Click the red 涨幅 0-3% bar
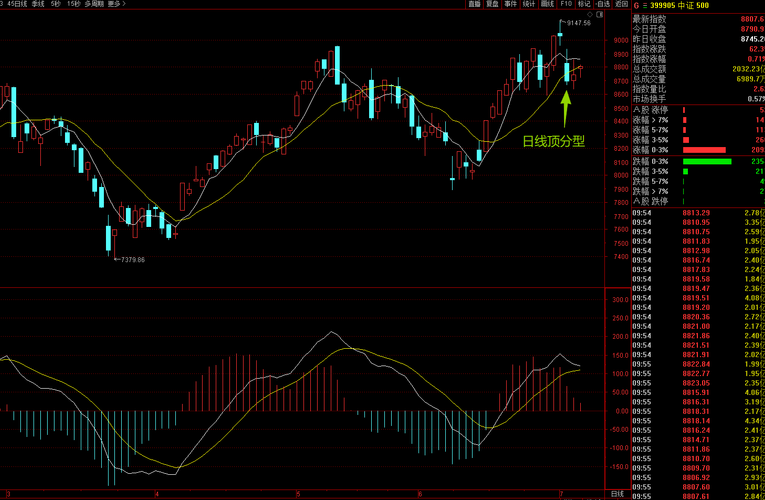765x500 pixels. coord(704,150)
